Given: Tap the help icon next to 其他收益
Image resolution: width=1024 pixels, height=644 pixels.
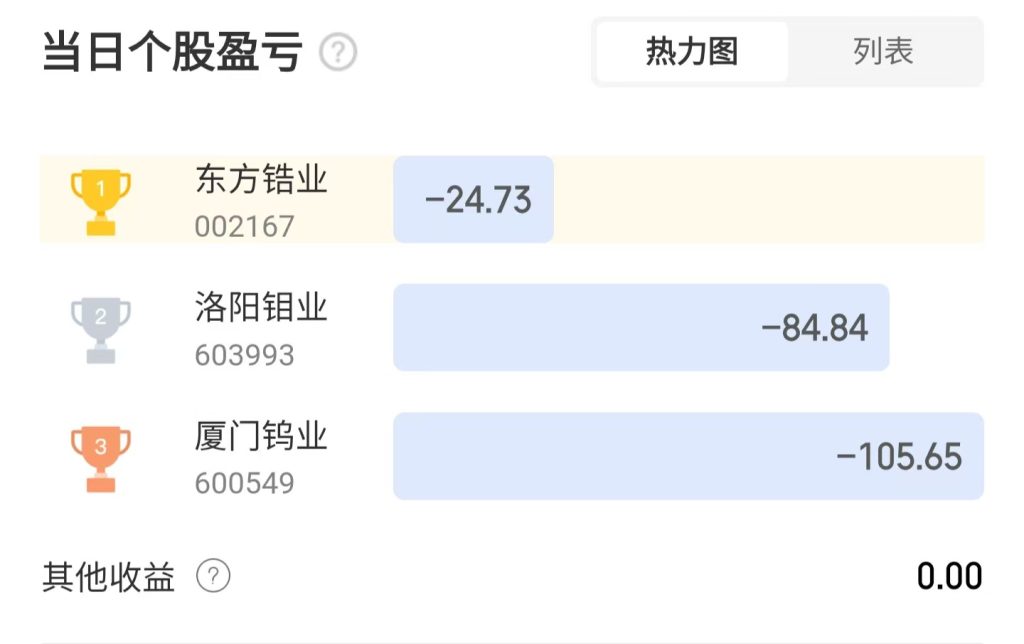Looking at the screenshot, I should (x=213, y=576).
